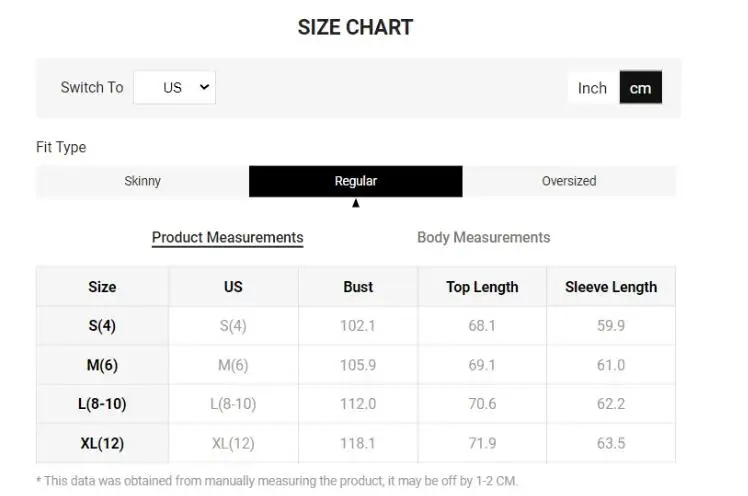Screen dimensions: 748x496
Task: Click the 63.5 sleeve length cell
Action: click(610, 443)
